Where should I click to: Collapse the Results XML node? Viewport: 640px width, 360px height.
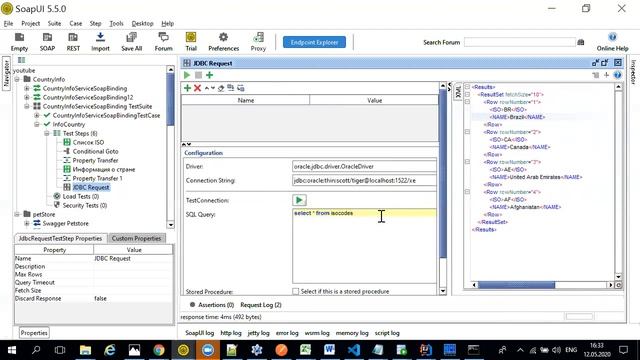467,87
